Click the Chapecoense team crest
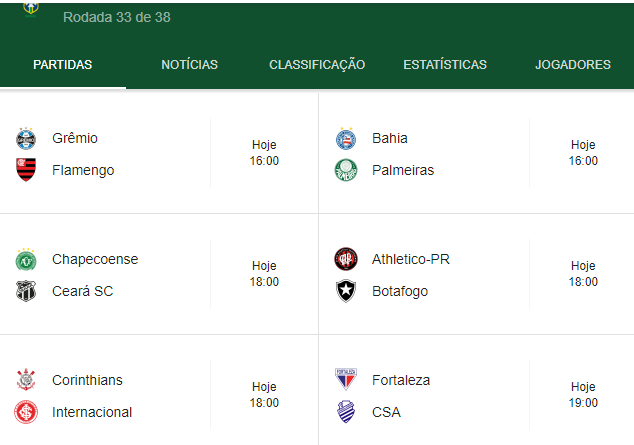Image resolution: width=634 pixels, height=445 pixels. tap(26, 259)
